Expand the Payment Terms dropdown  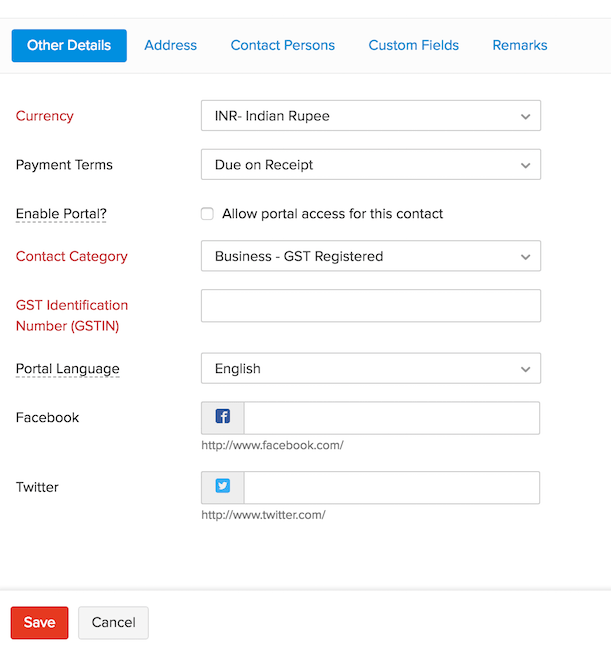[x=370, y=165]
